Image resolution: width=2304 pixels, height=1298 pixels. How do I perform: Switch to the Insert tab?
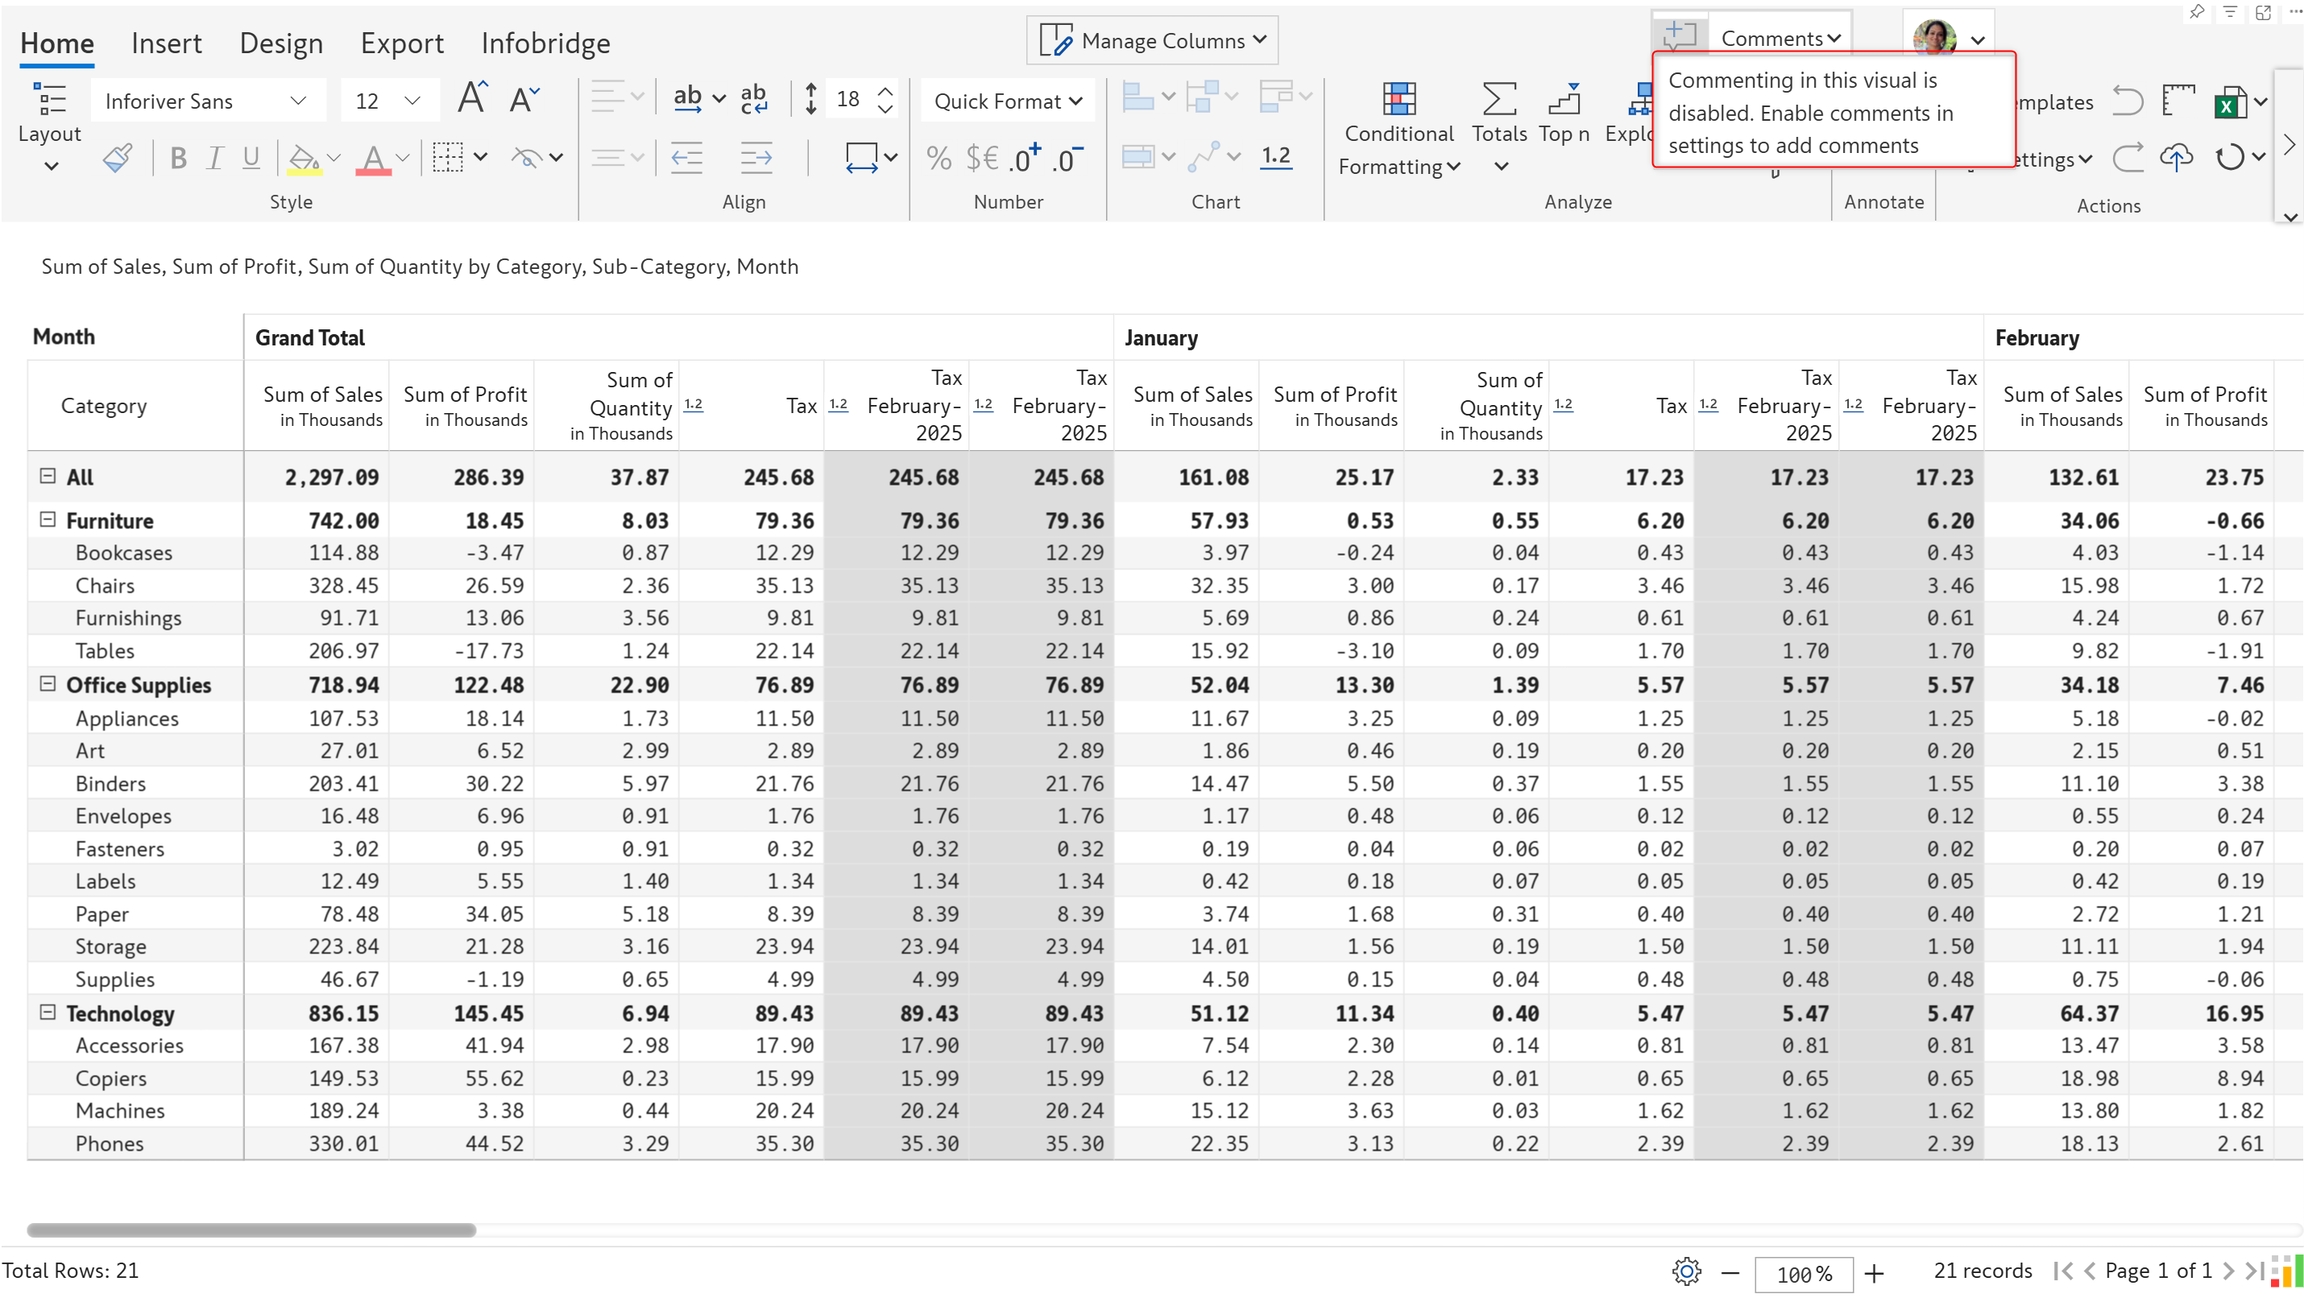tap(166, 43)
